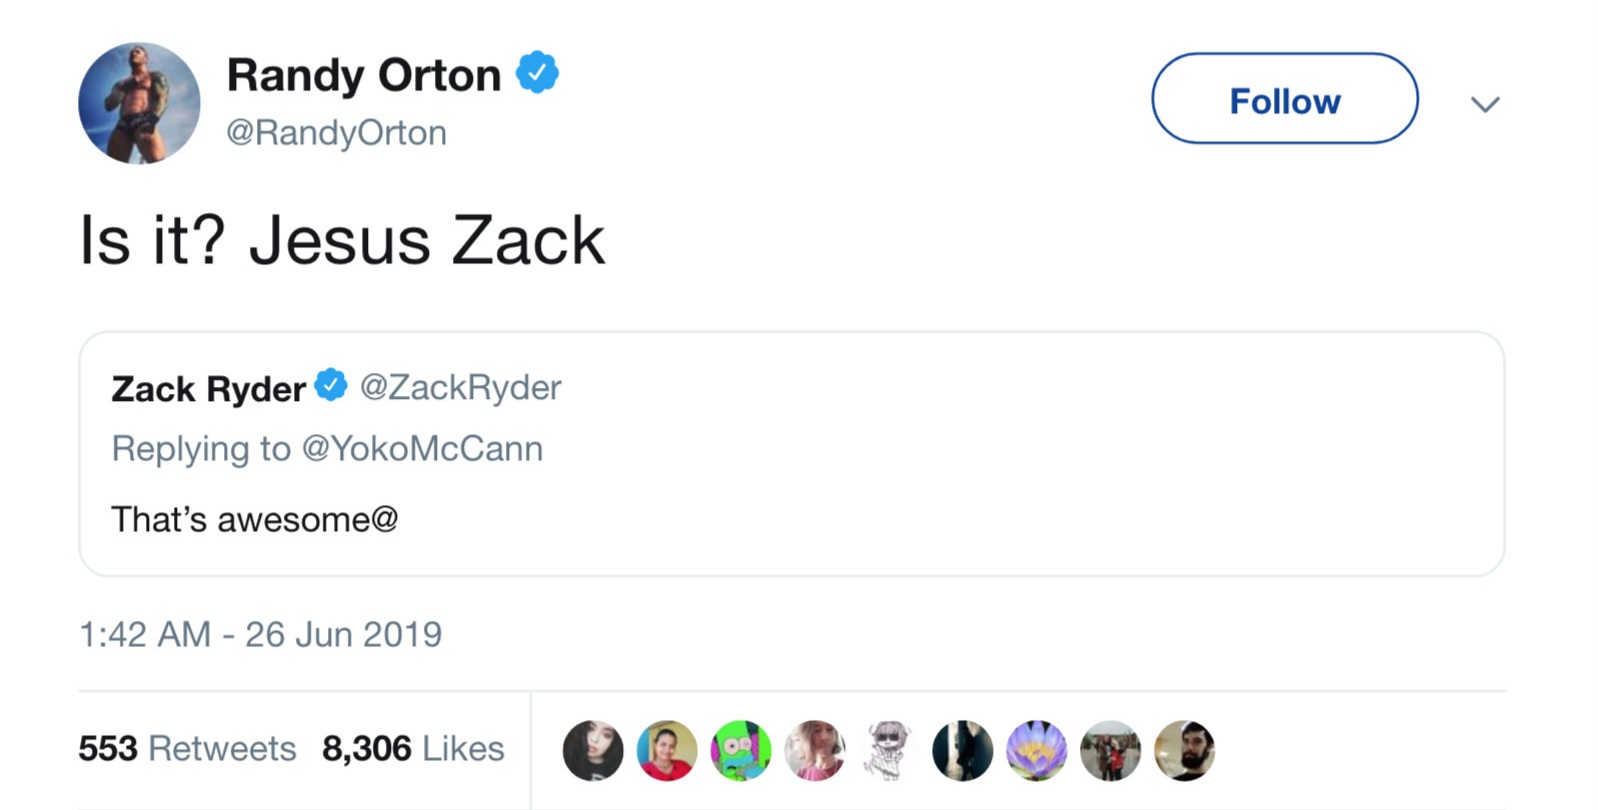
Task: Open the @RandyOrton handle link
Action: [x=336, y=133]
